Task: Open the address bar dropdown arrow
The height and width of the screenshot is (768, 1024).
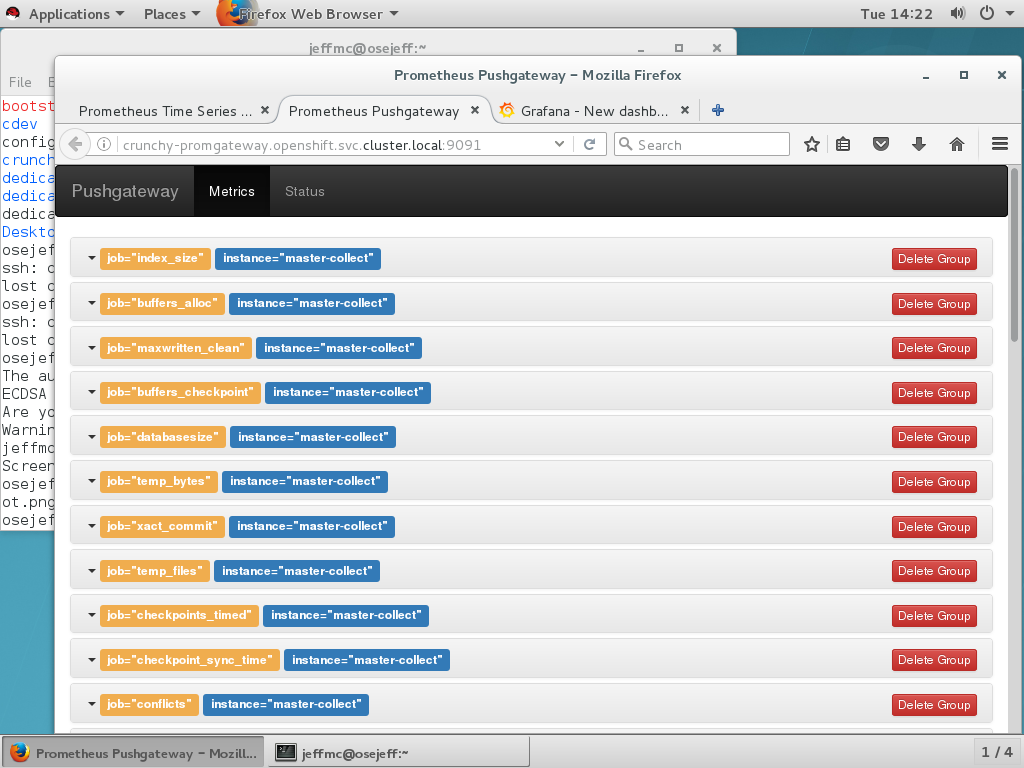Action: (x=561, y=143)
